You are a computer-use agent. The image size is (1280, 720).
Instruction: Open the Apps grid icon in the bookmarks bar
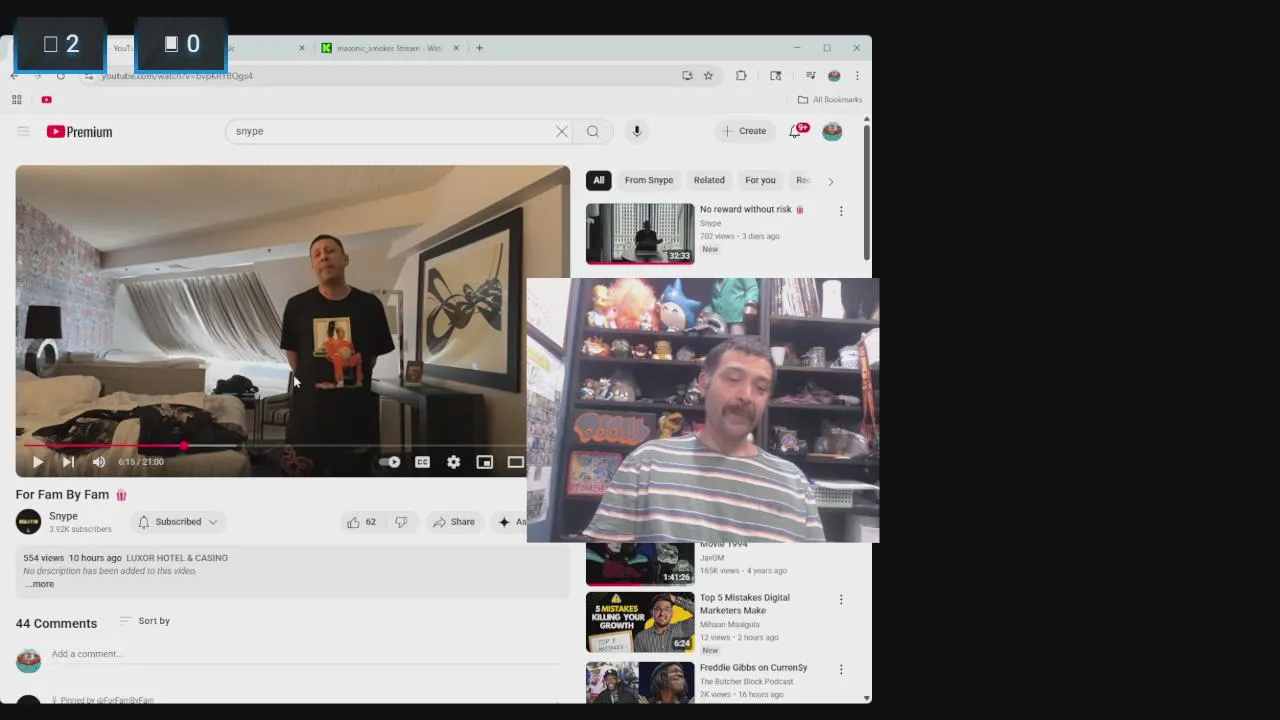(x=16, y=100)
